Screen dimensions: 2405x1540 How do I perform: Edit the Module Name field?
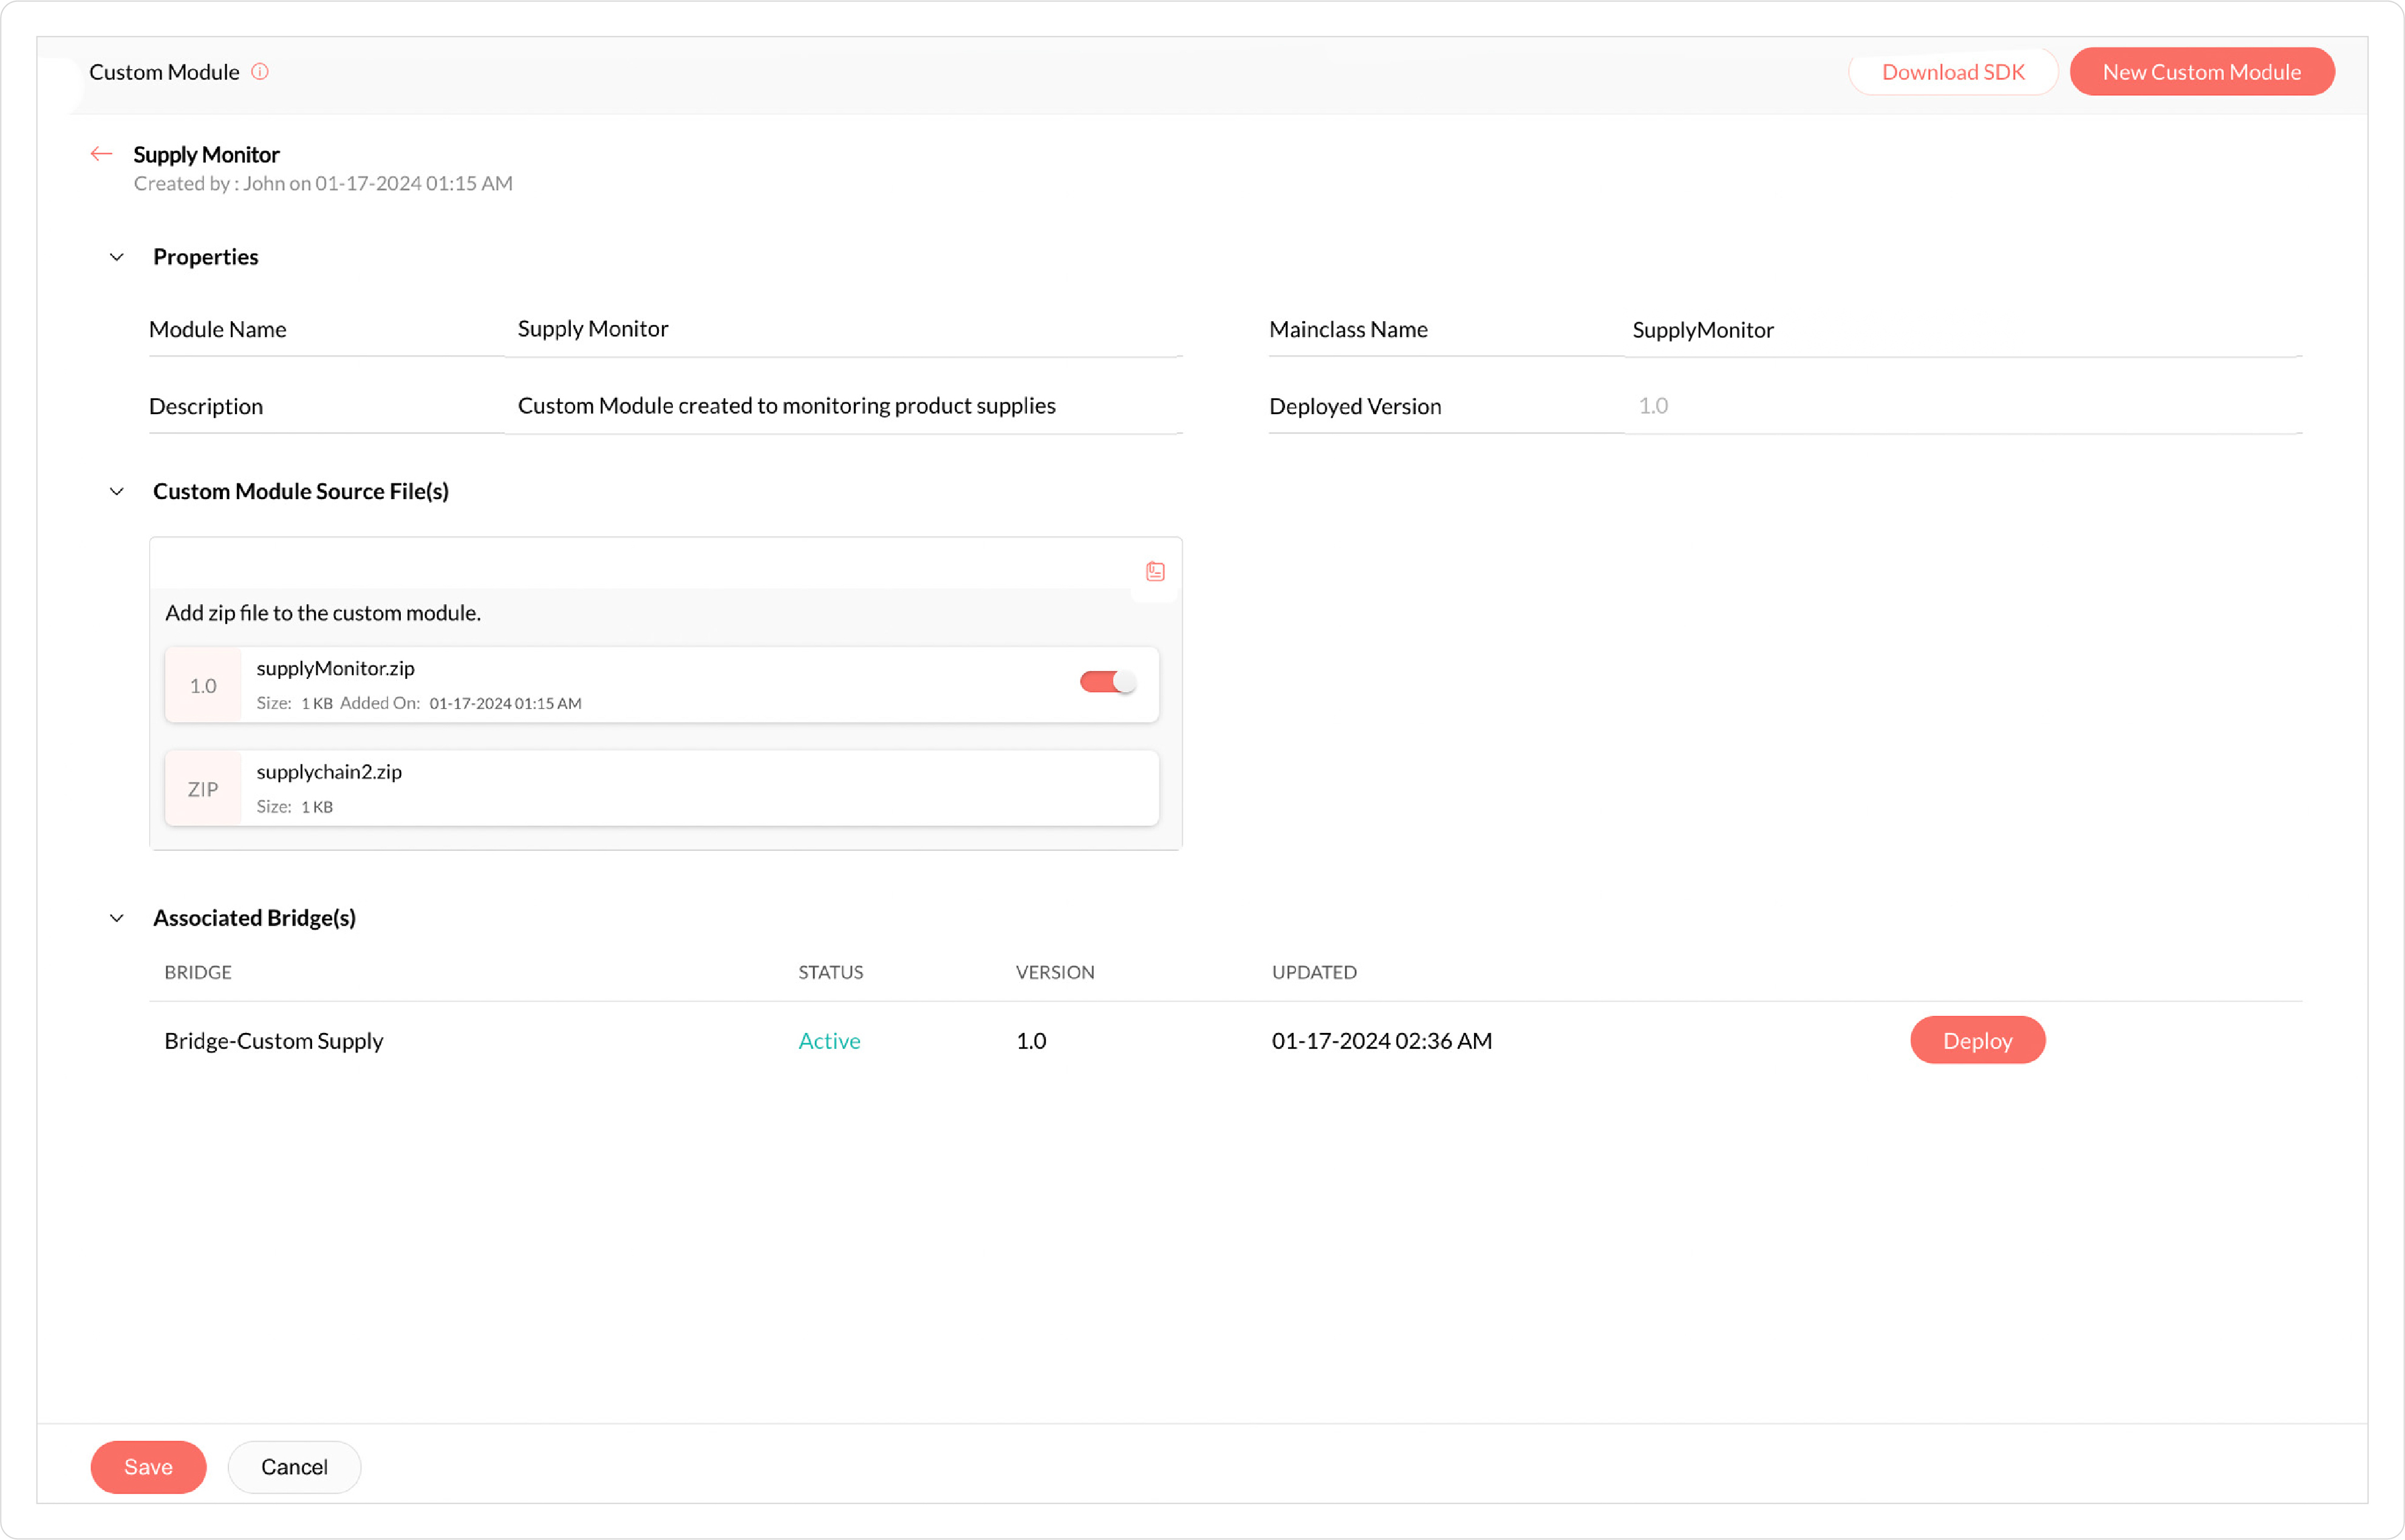click(x=844, y=329)
